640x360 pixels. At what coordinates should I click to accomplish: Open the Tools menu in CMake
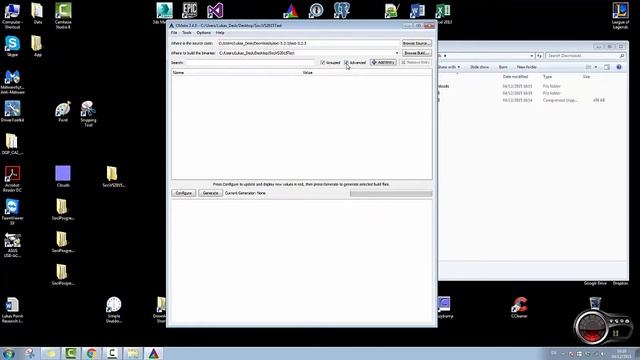pos(187,33)
